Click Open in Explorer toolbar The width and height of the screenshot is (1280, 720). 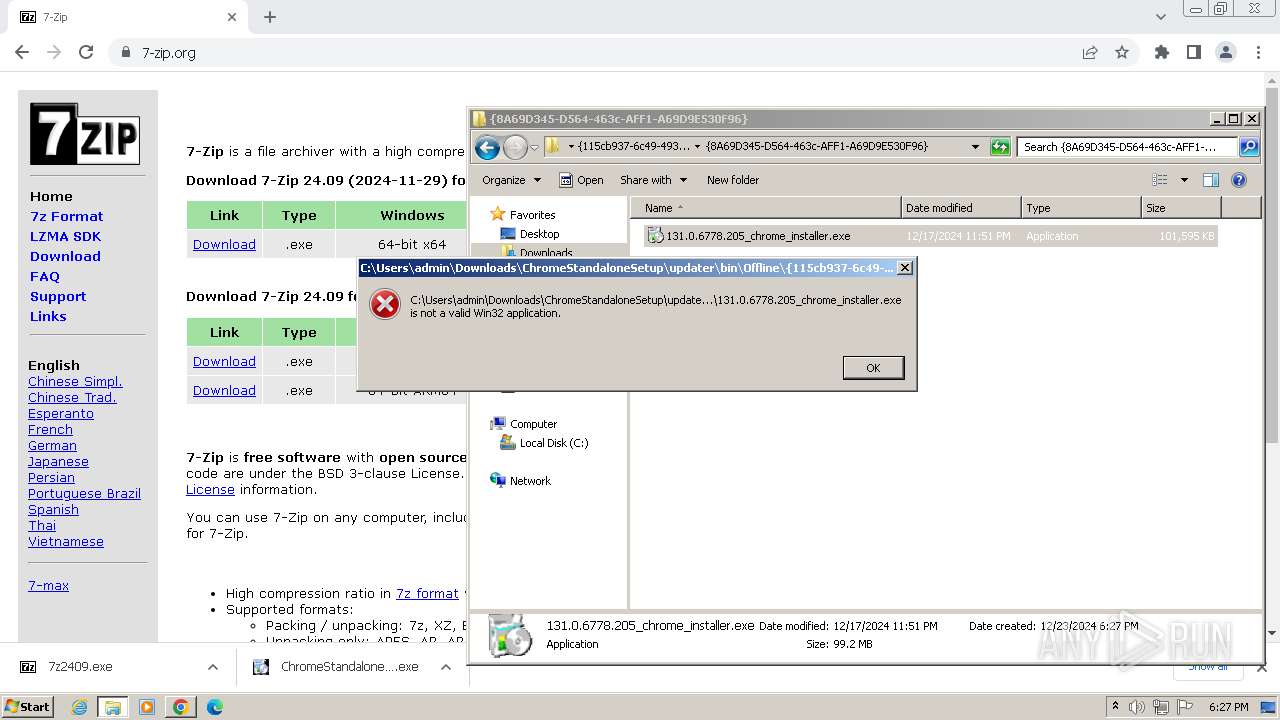coord(581,180)
